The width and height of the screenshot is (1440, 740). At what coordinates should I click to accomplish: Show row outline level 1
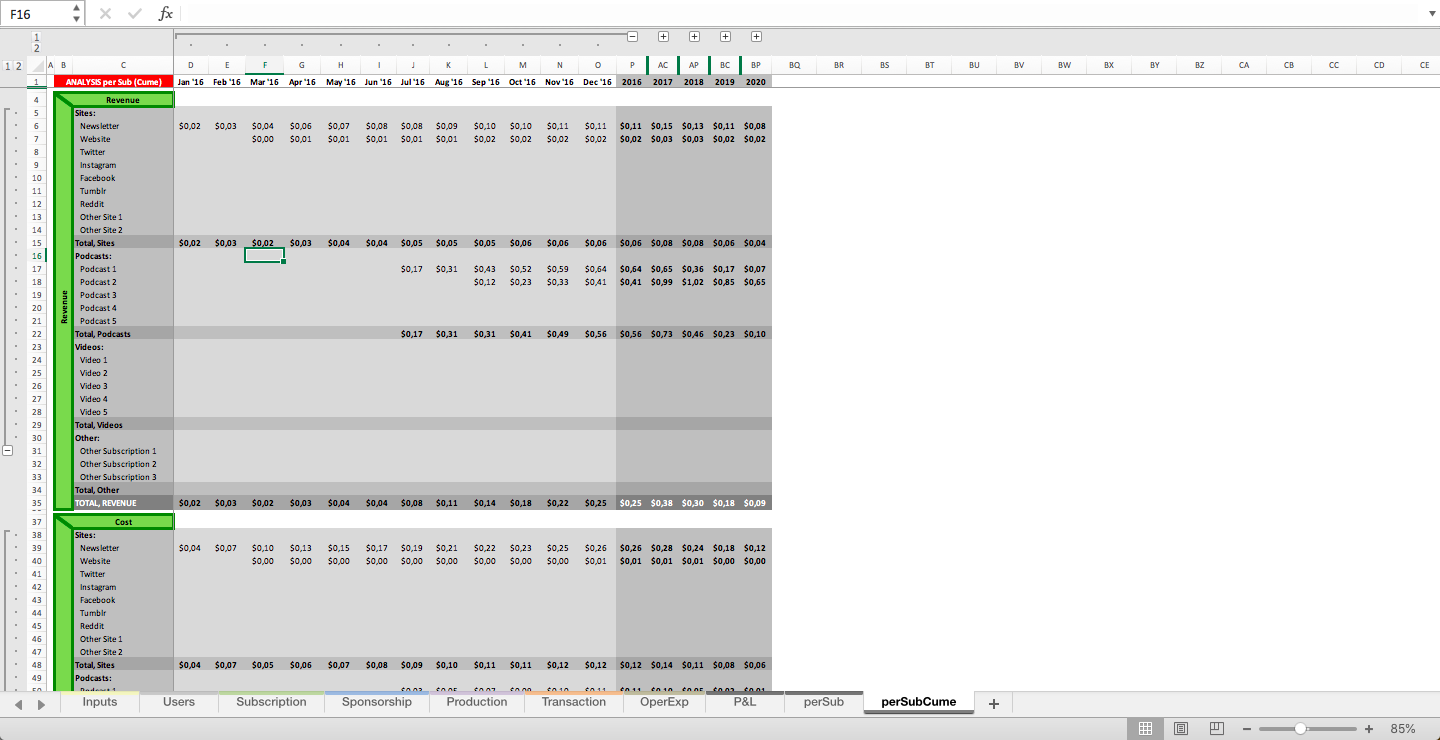coord(8,65)
